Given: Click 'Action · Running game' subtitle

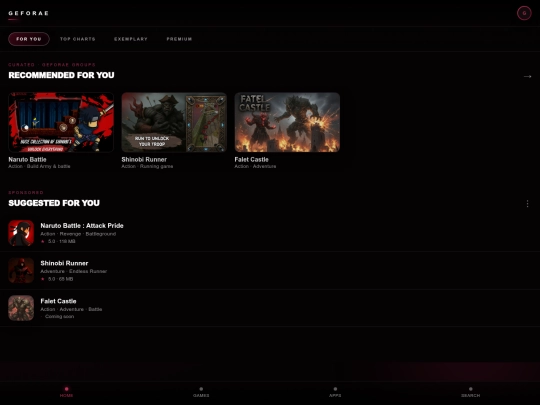Looking at the screenshot, I should 147,166.
